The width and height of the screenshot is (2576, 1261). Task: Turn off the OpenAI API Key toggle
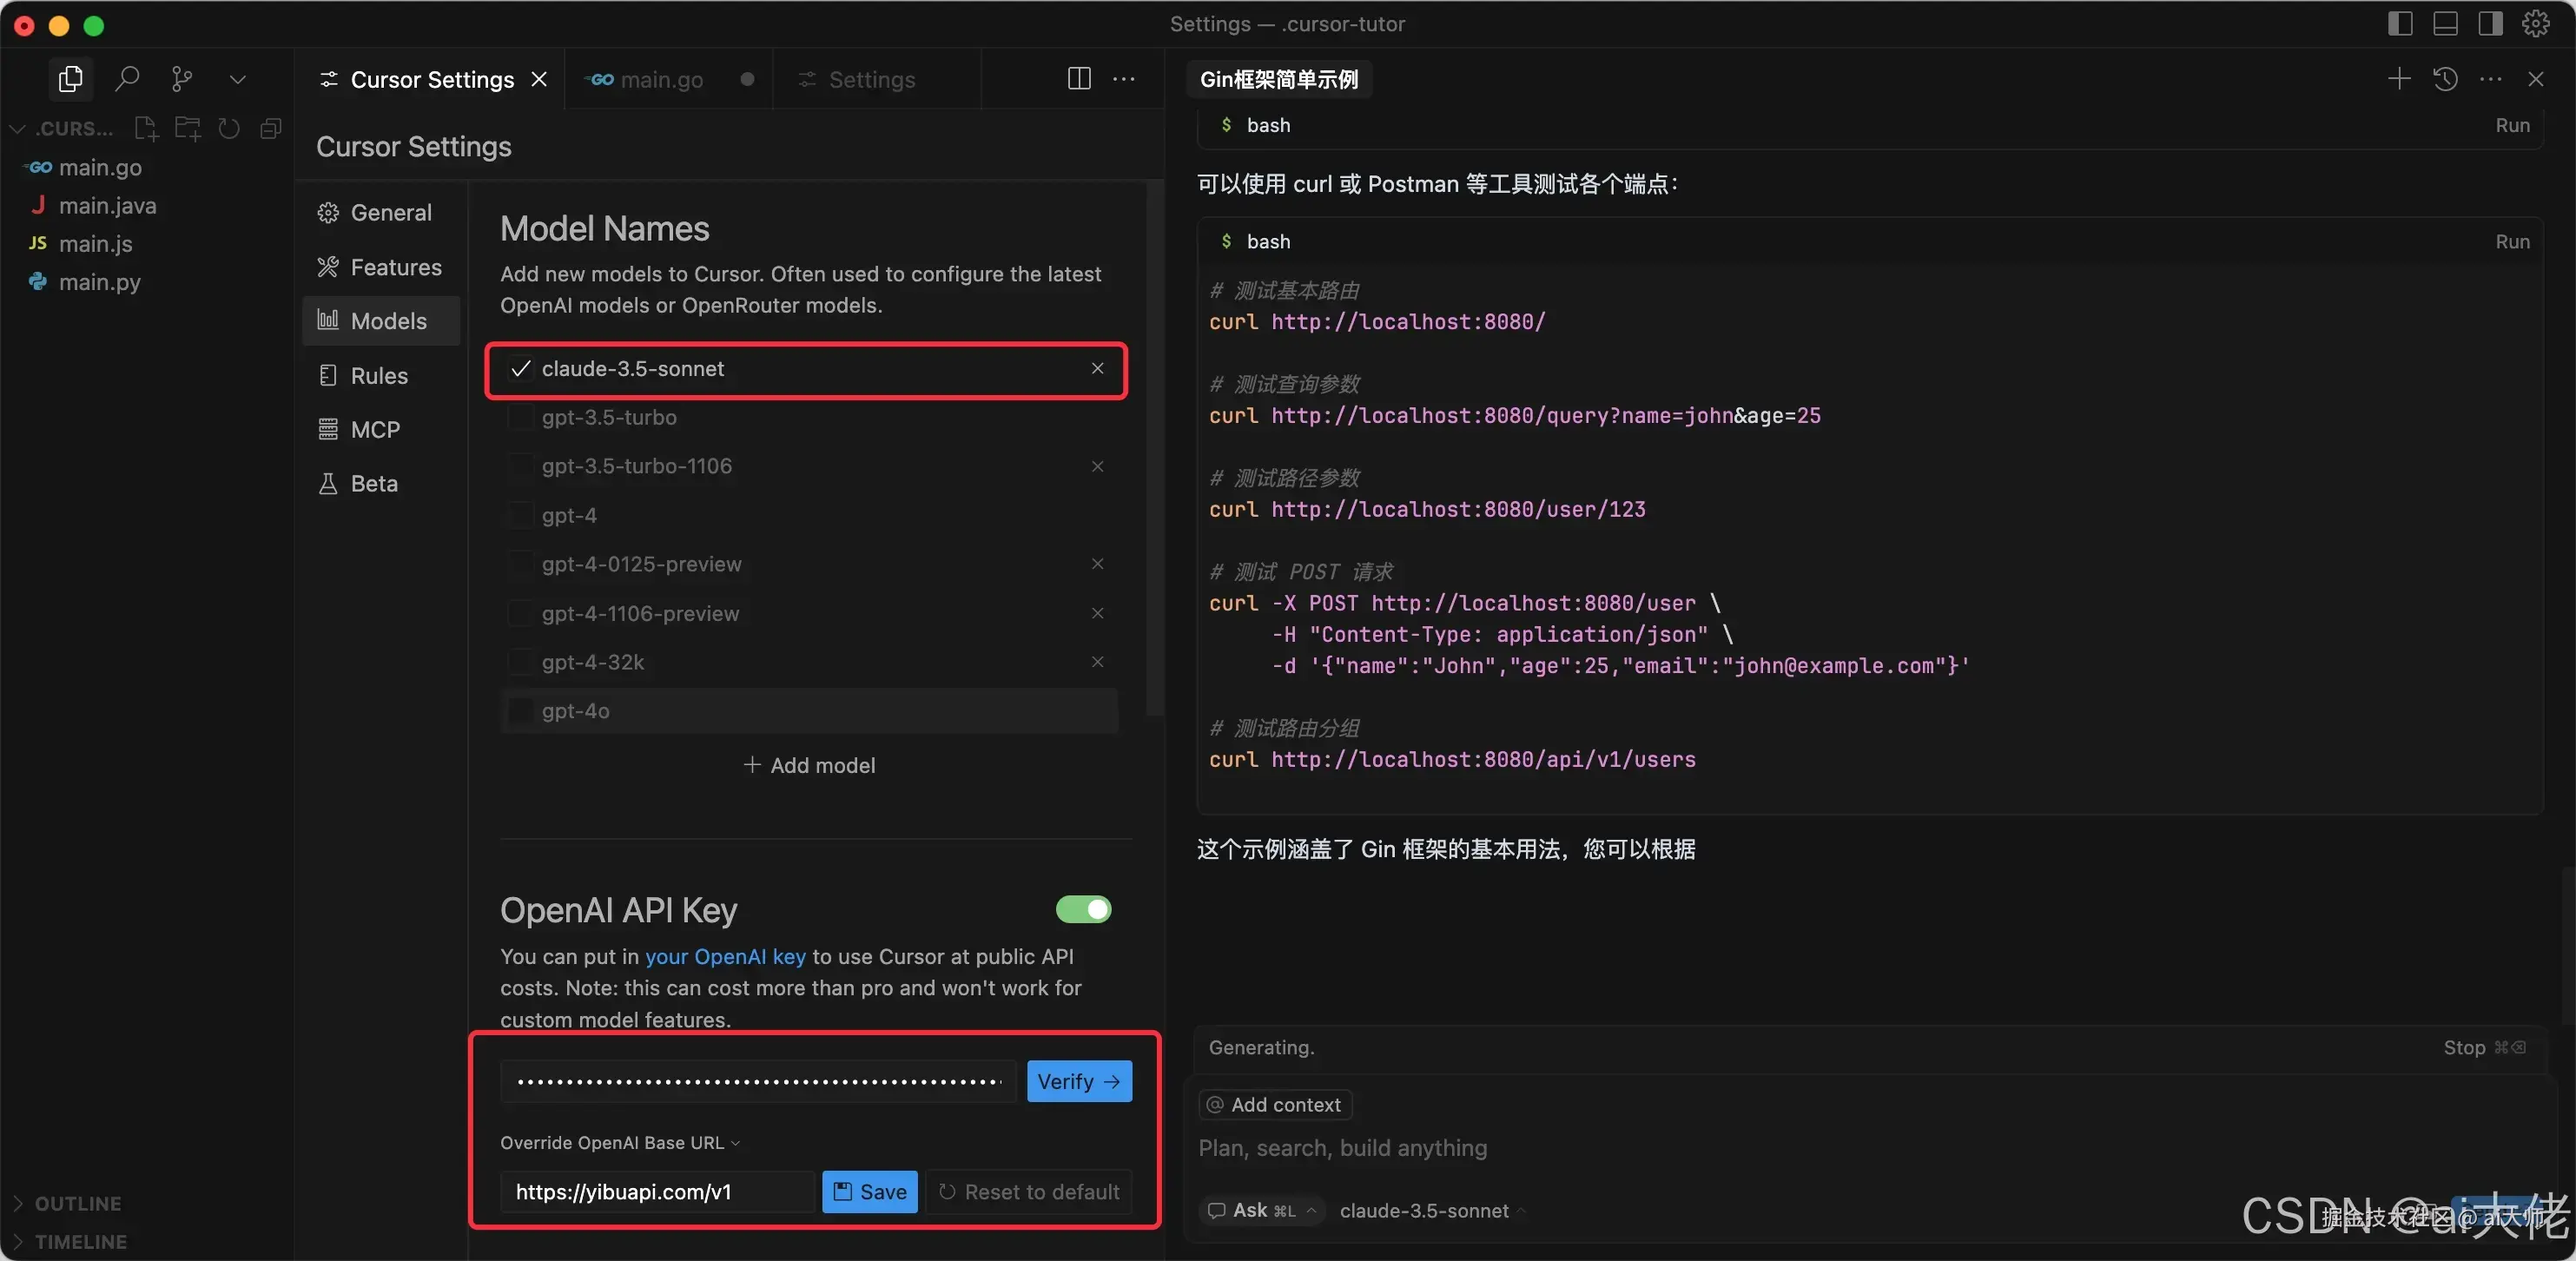(x=1083, y=909)
